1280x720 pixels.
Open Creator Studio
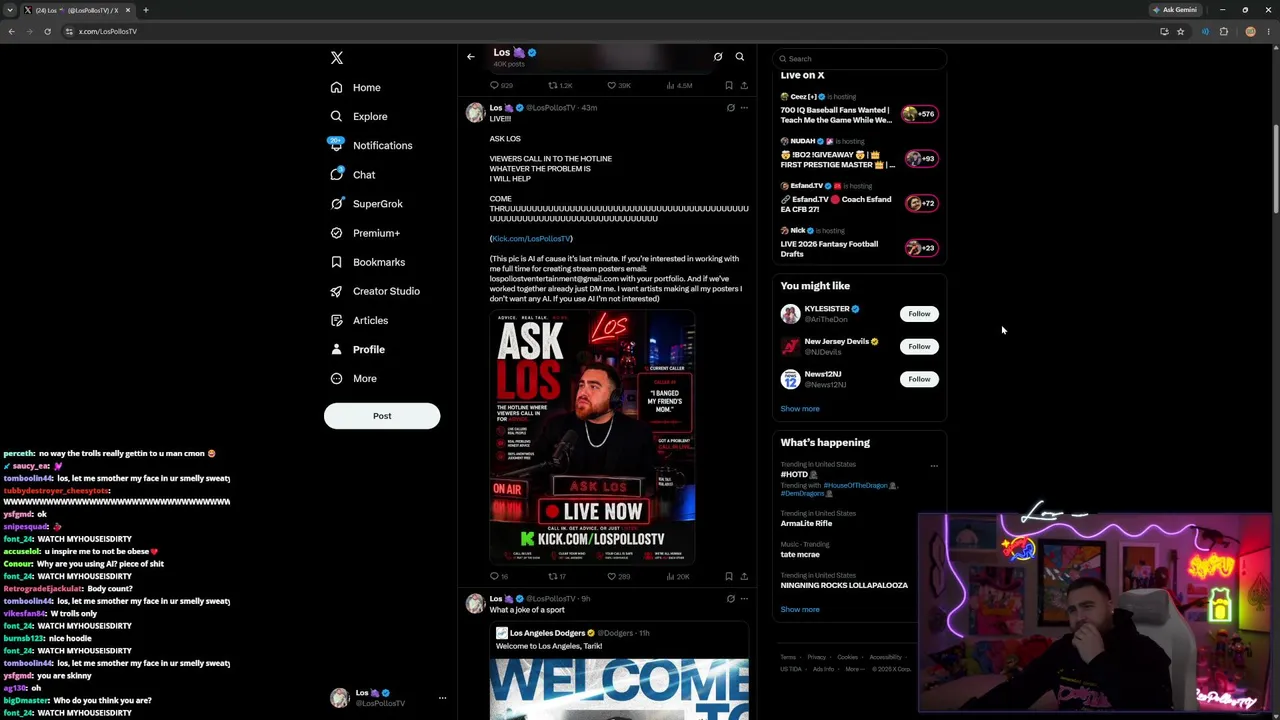pos(375,291)
